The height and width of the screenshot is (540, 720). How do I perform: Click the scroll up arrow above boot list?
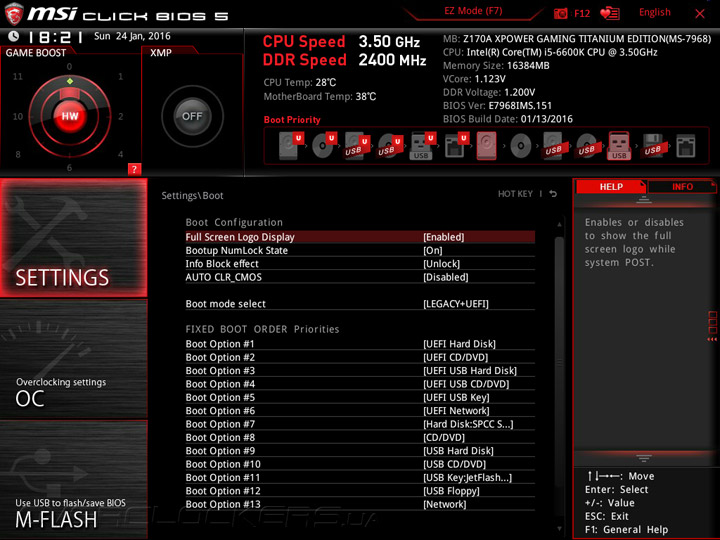click(x=559, y=225)
